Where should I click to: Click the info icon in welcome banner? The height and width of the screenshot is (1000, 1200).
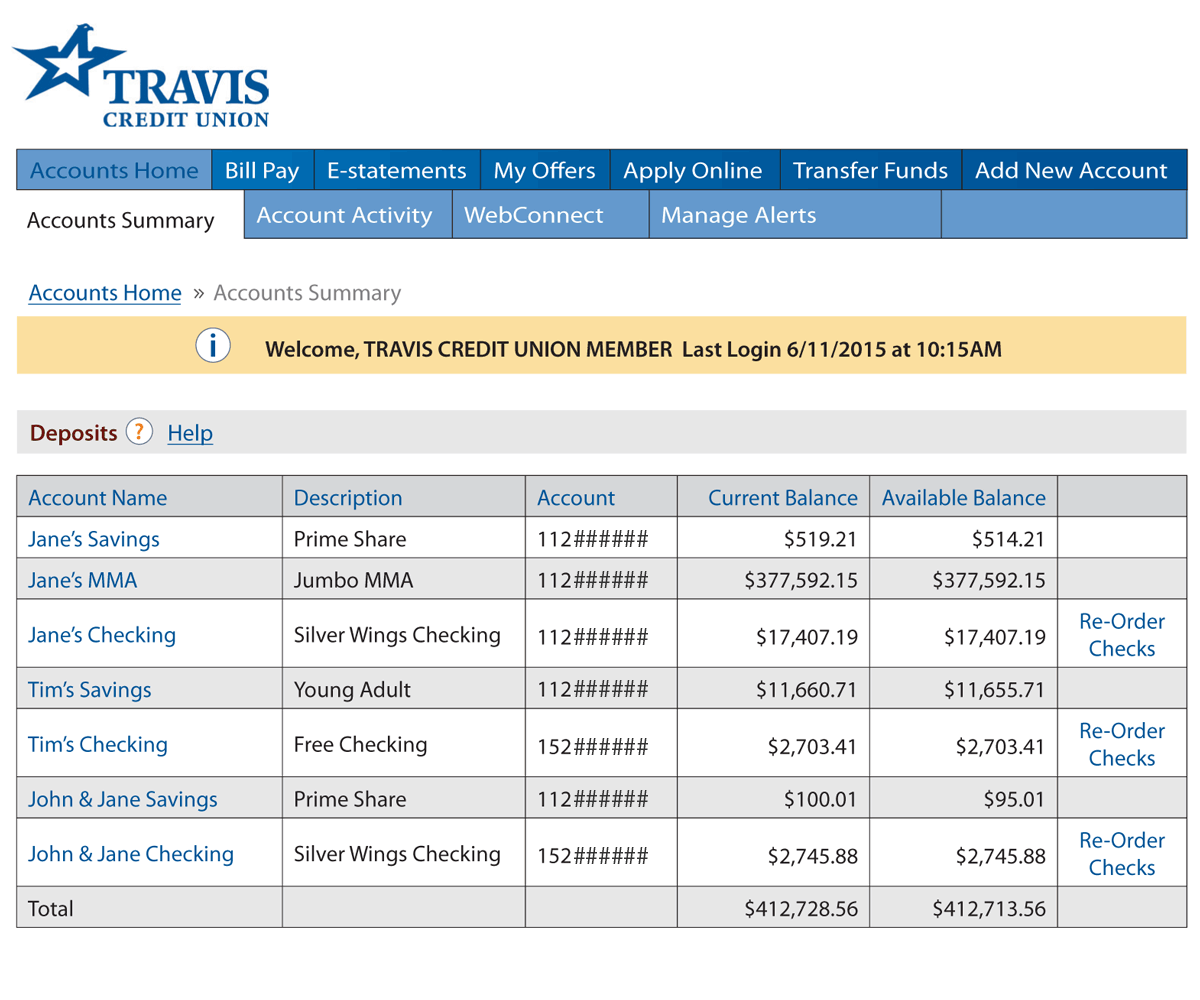tap(212, 346)
